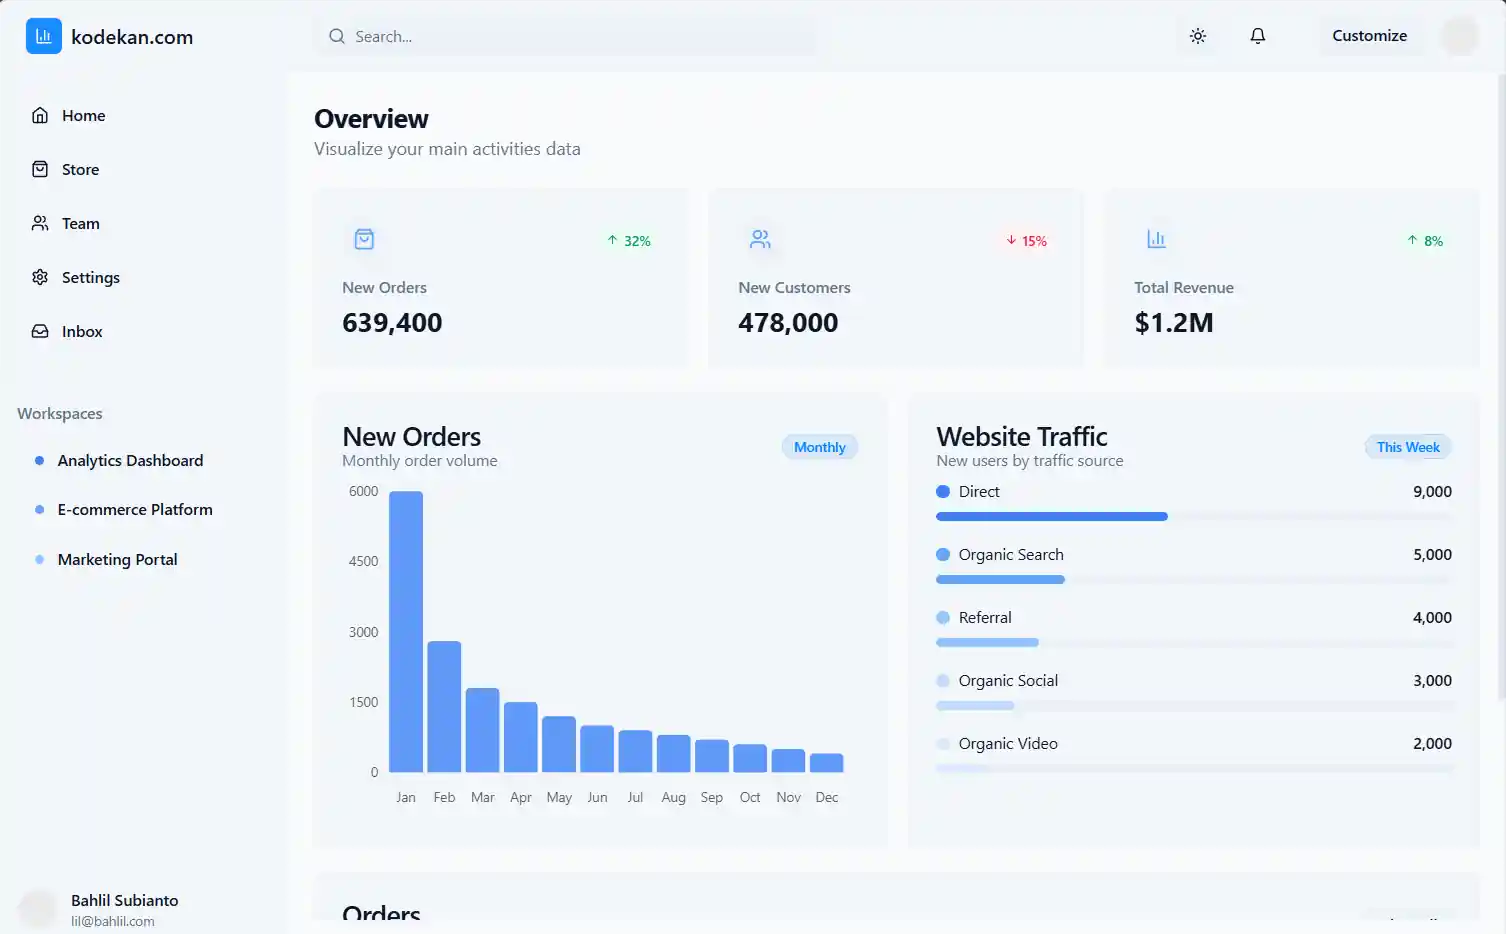
Task: Select the E-commerce Platform workspace
Action: tap(135, 509)
